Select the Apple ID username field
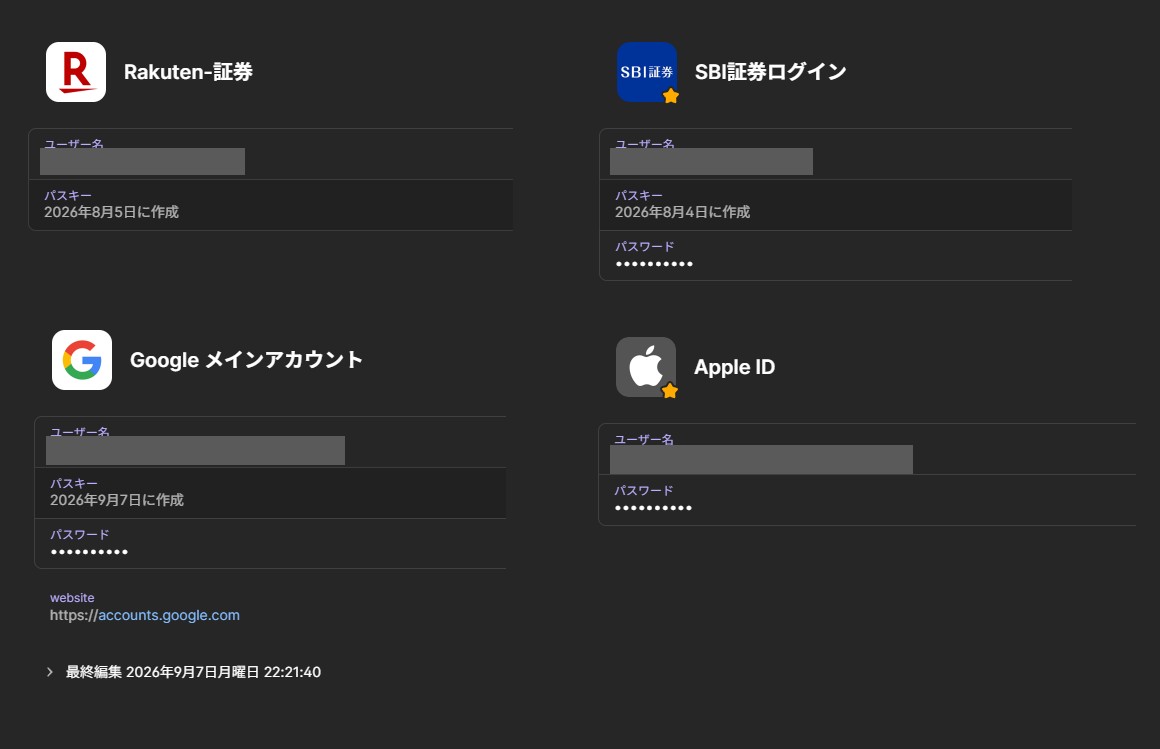 [867, 449]
